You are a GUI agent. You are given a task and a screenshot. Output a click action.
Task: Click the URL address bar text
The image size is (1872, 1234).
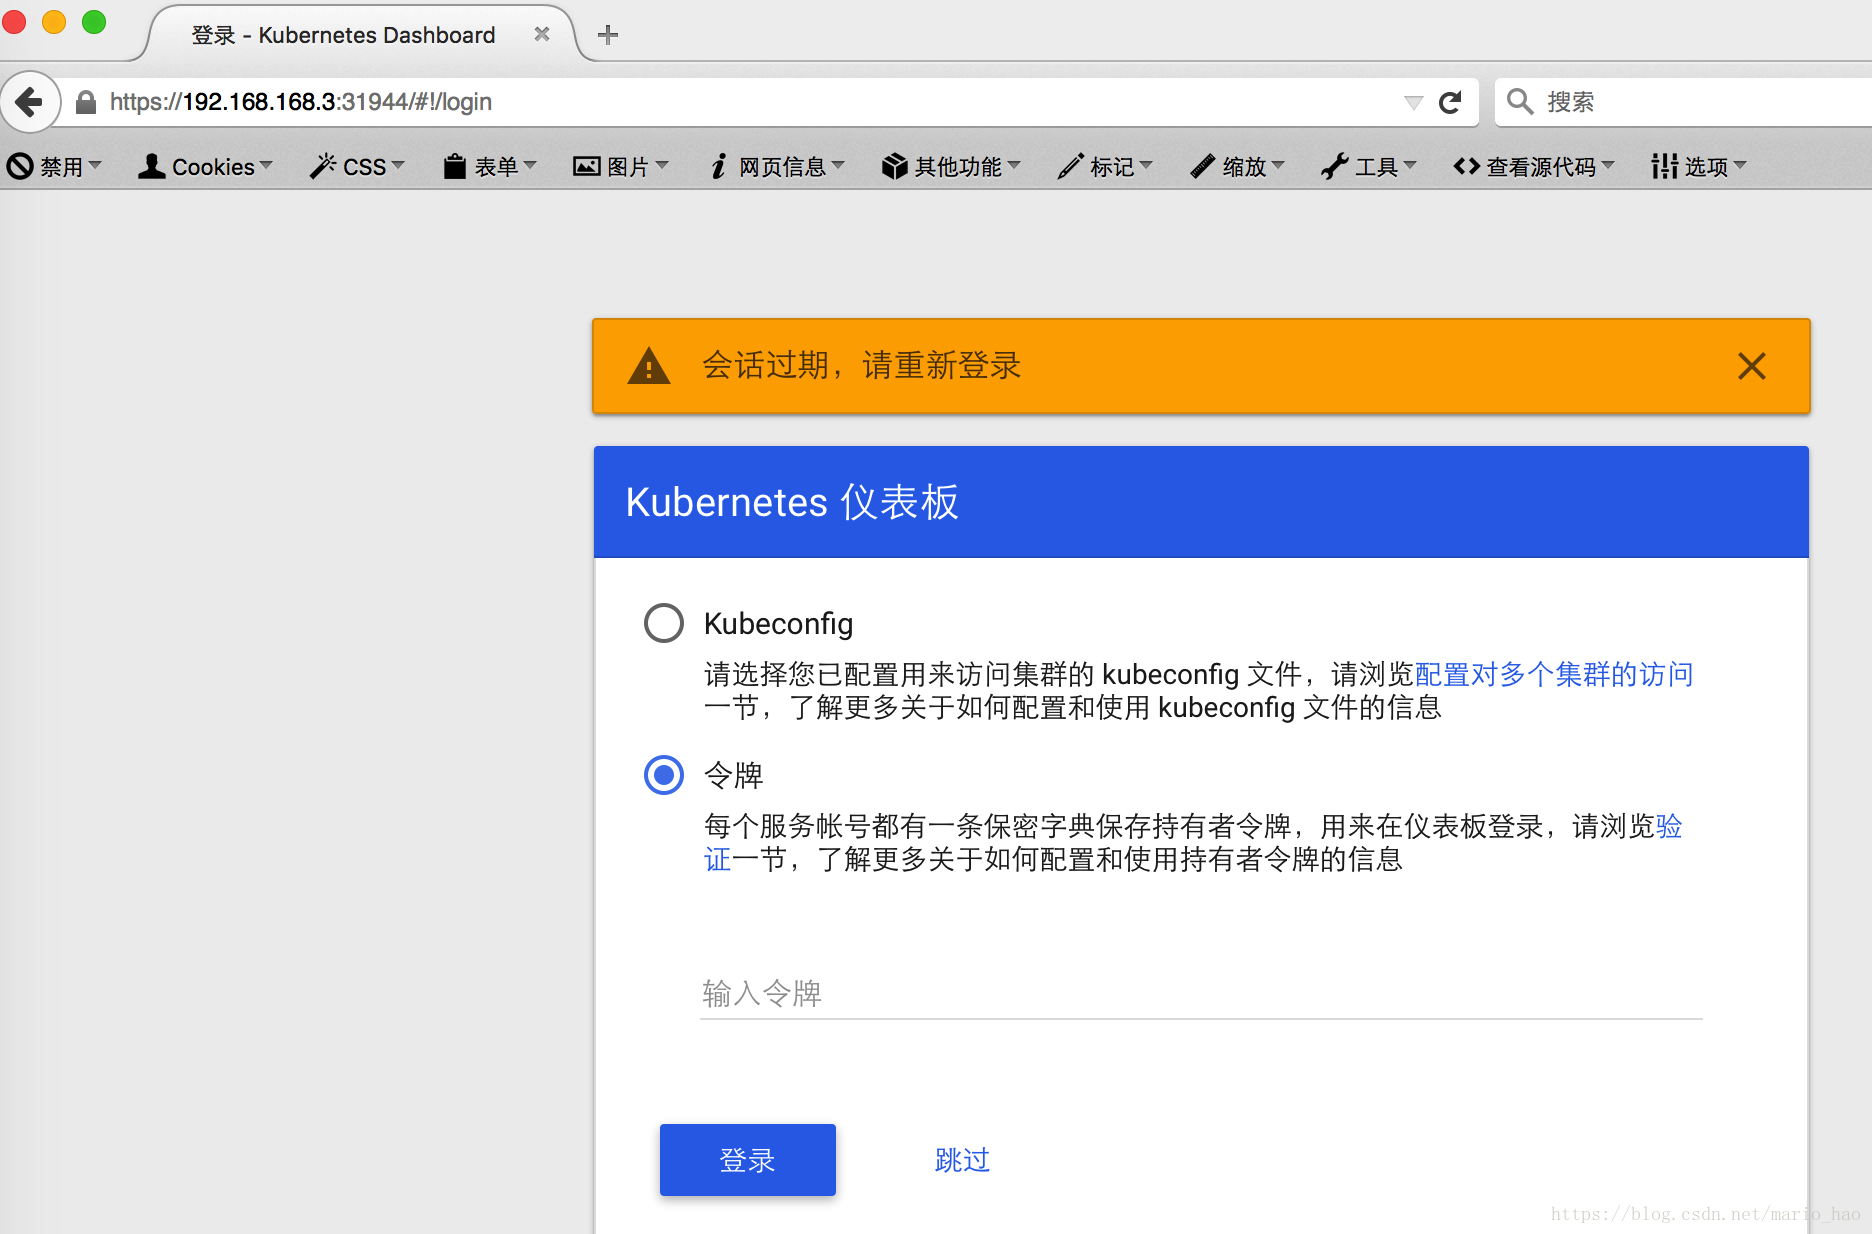[x=301, y=102]
